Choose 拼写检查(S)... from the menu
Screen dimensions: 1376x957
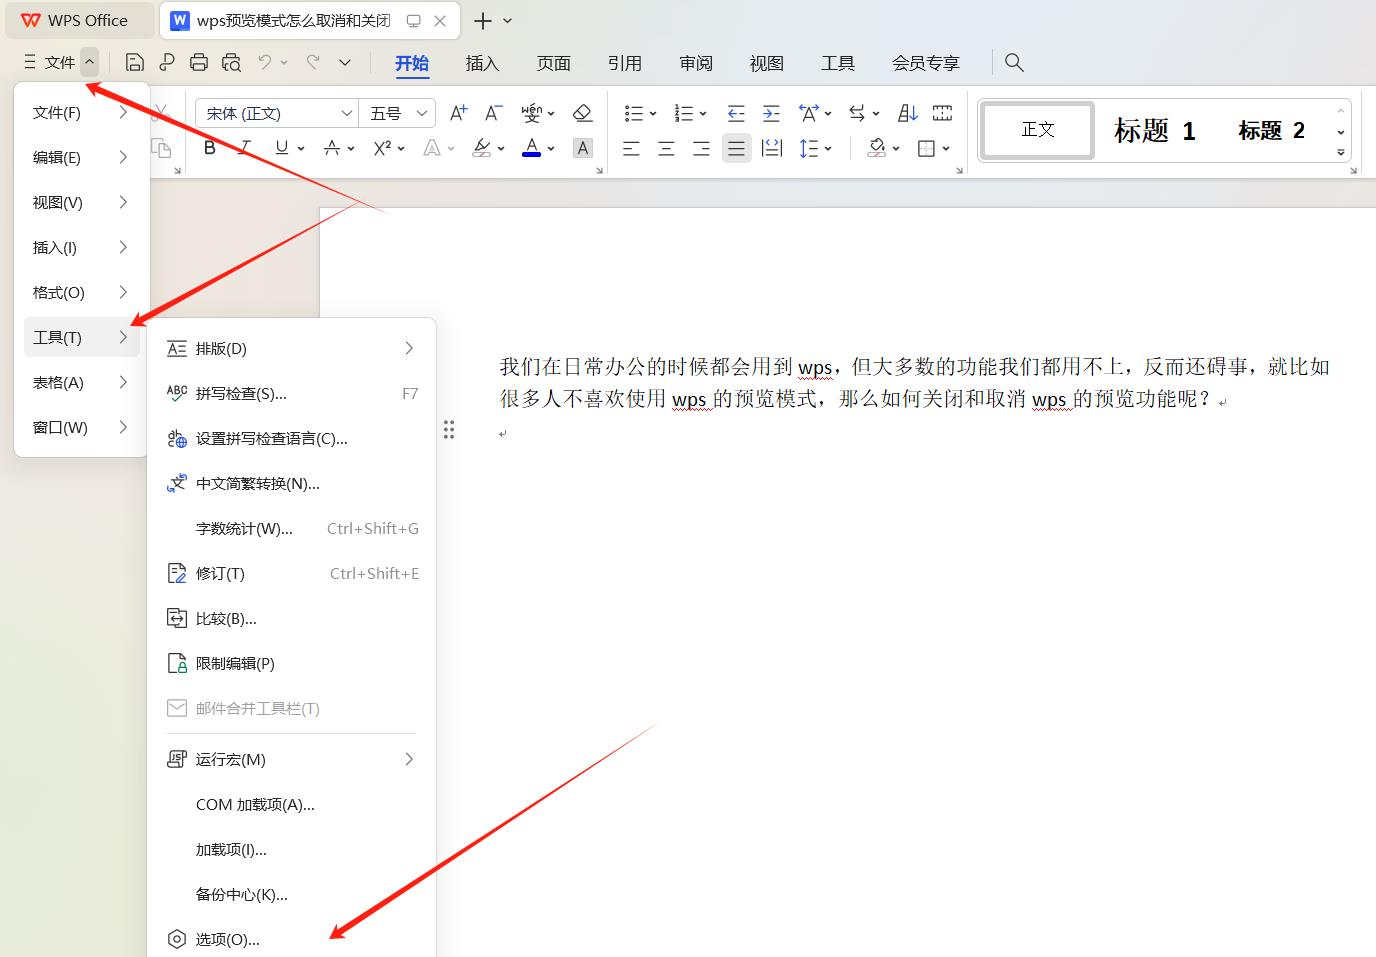click(291, 393)
